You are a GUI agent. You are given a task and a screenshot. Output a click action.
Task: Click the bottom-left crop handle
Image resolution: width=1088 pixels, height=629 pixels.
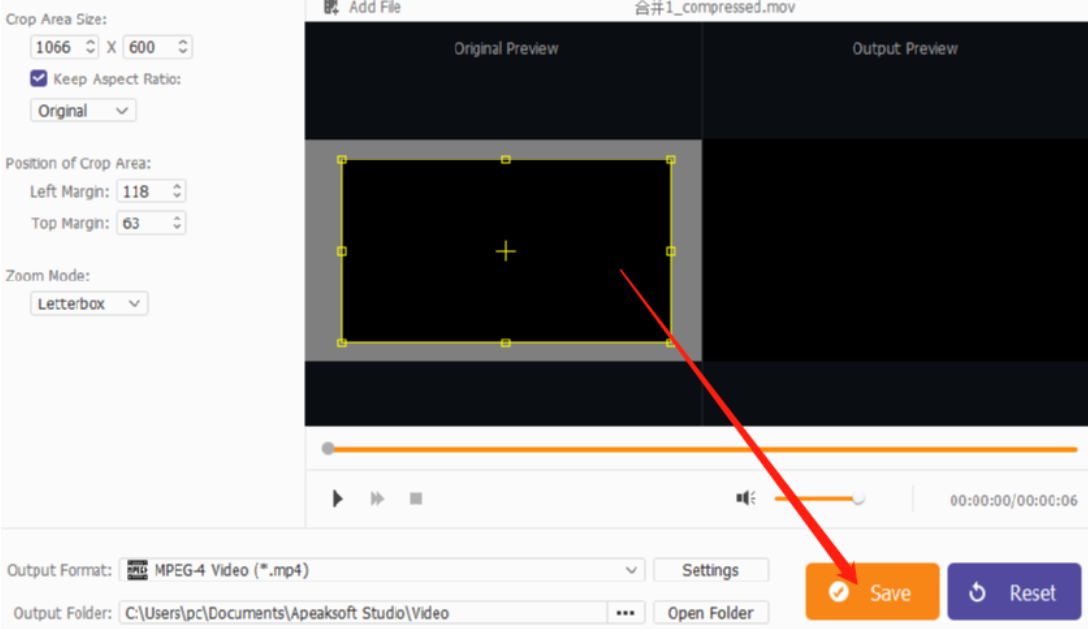click(341, 343)
